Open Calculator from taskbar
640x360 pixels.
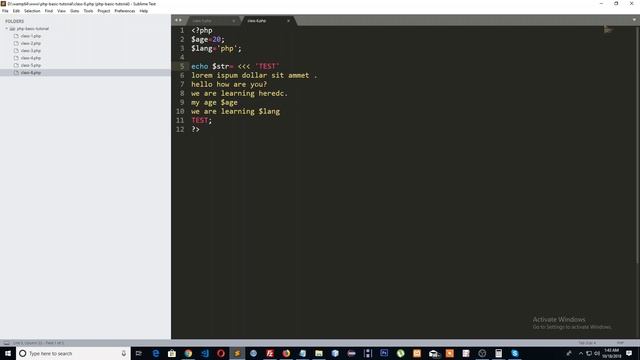(498, 353)
